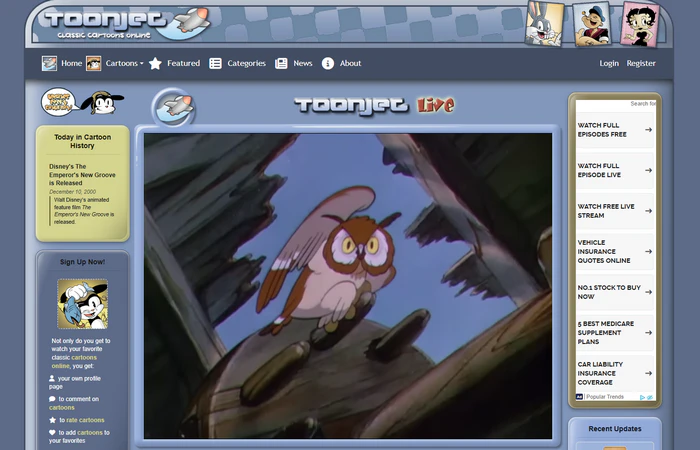This screenshot has width=700, height=450.
Task: Click the About info icon
Action: click(328, 63)
